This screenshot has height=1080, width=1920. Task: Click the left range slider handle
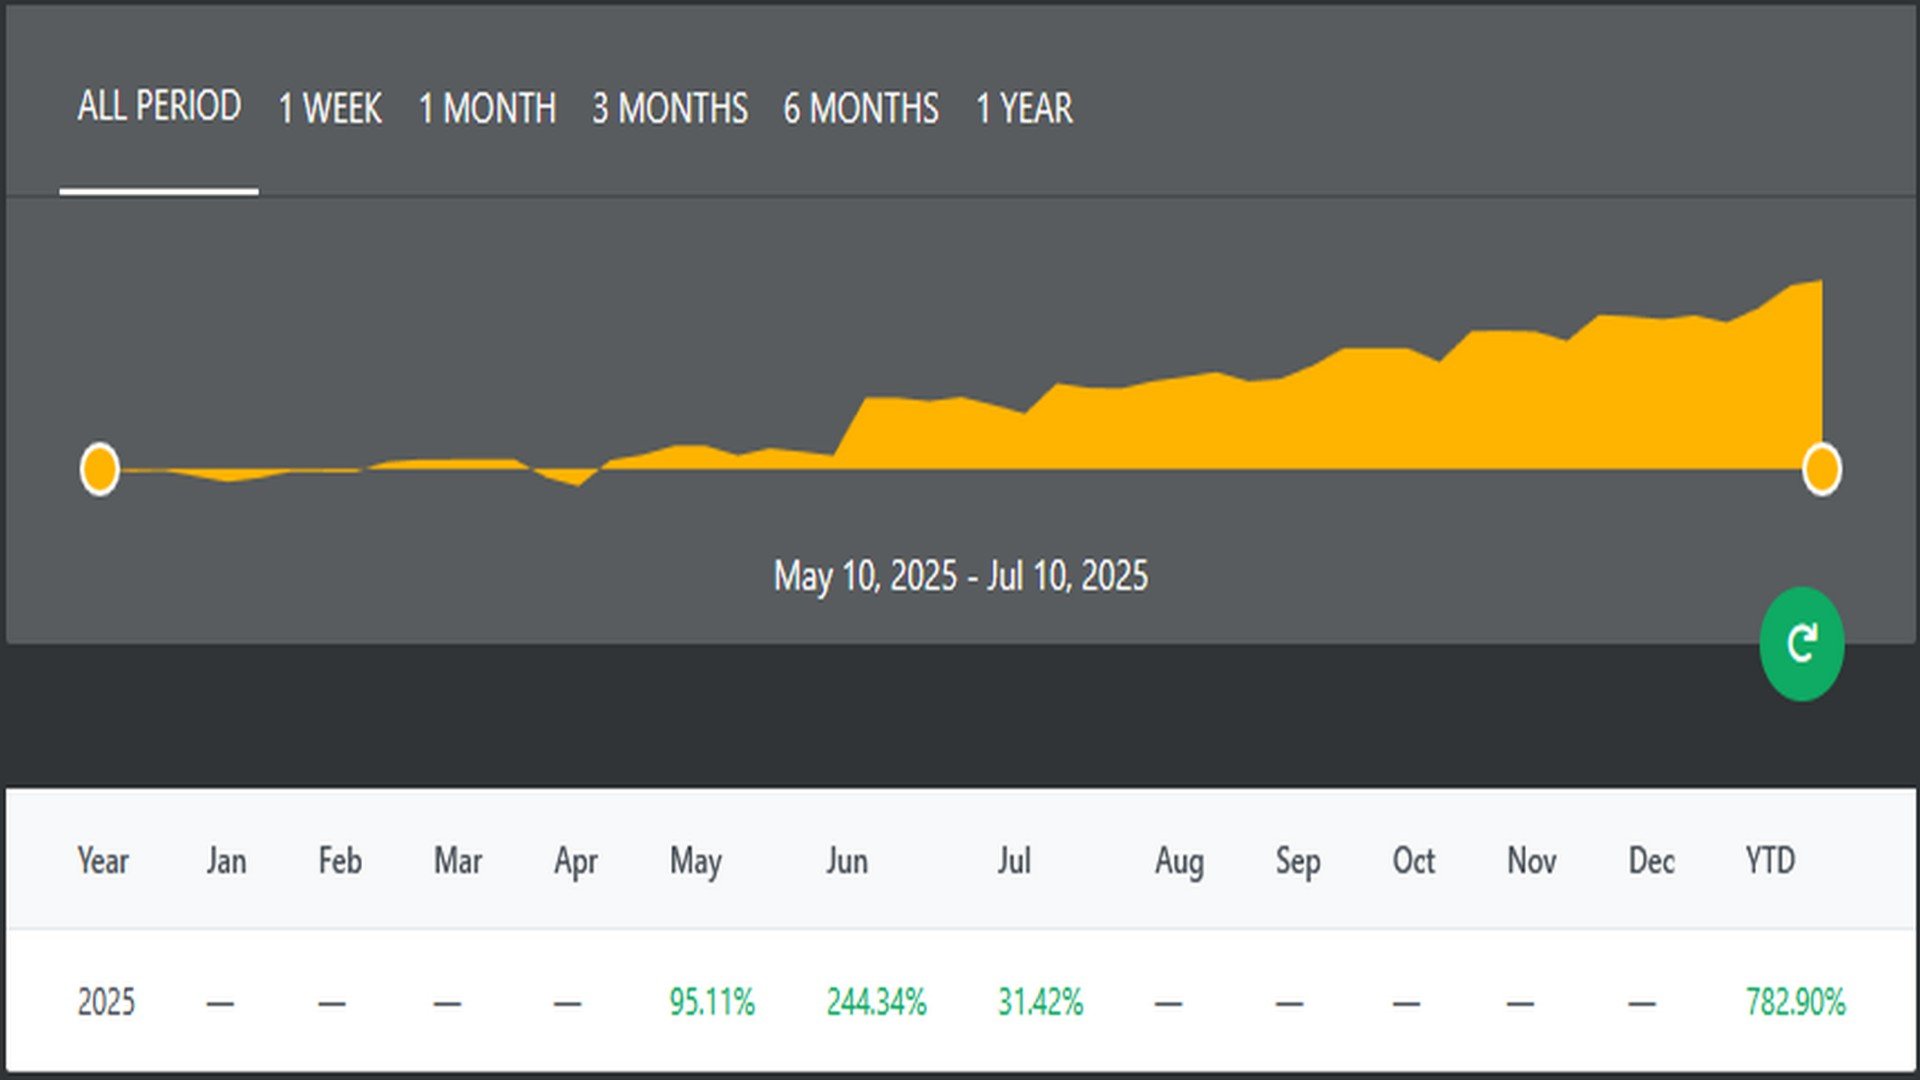pyautogui.click(x=100, y=469)
